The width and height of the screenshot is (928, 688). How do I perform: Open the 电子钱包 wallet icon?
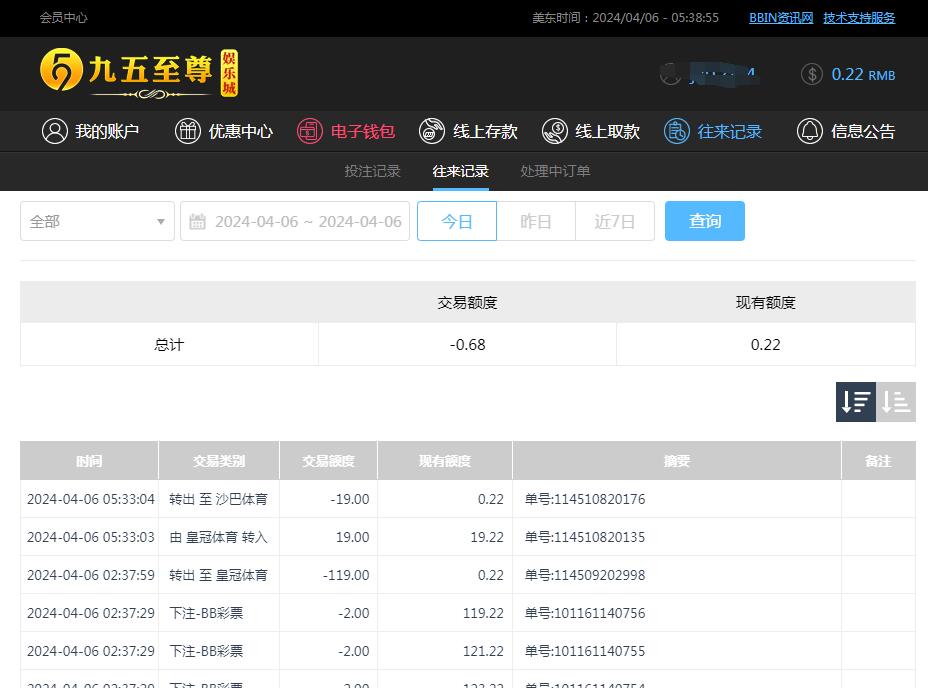[310, 131]
